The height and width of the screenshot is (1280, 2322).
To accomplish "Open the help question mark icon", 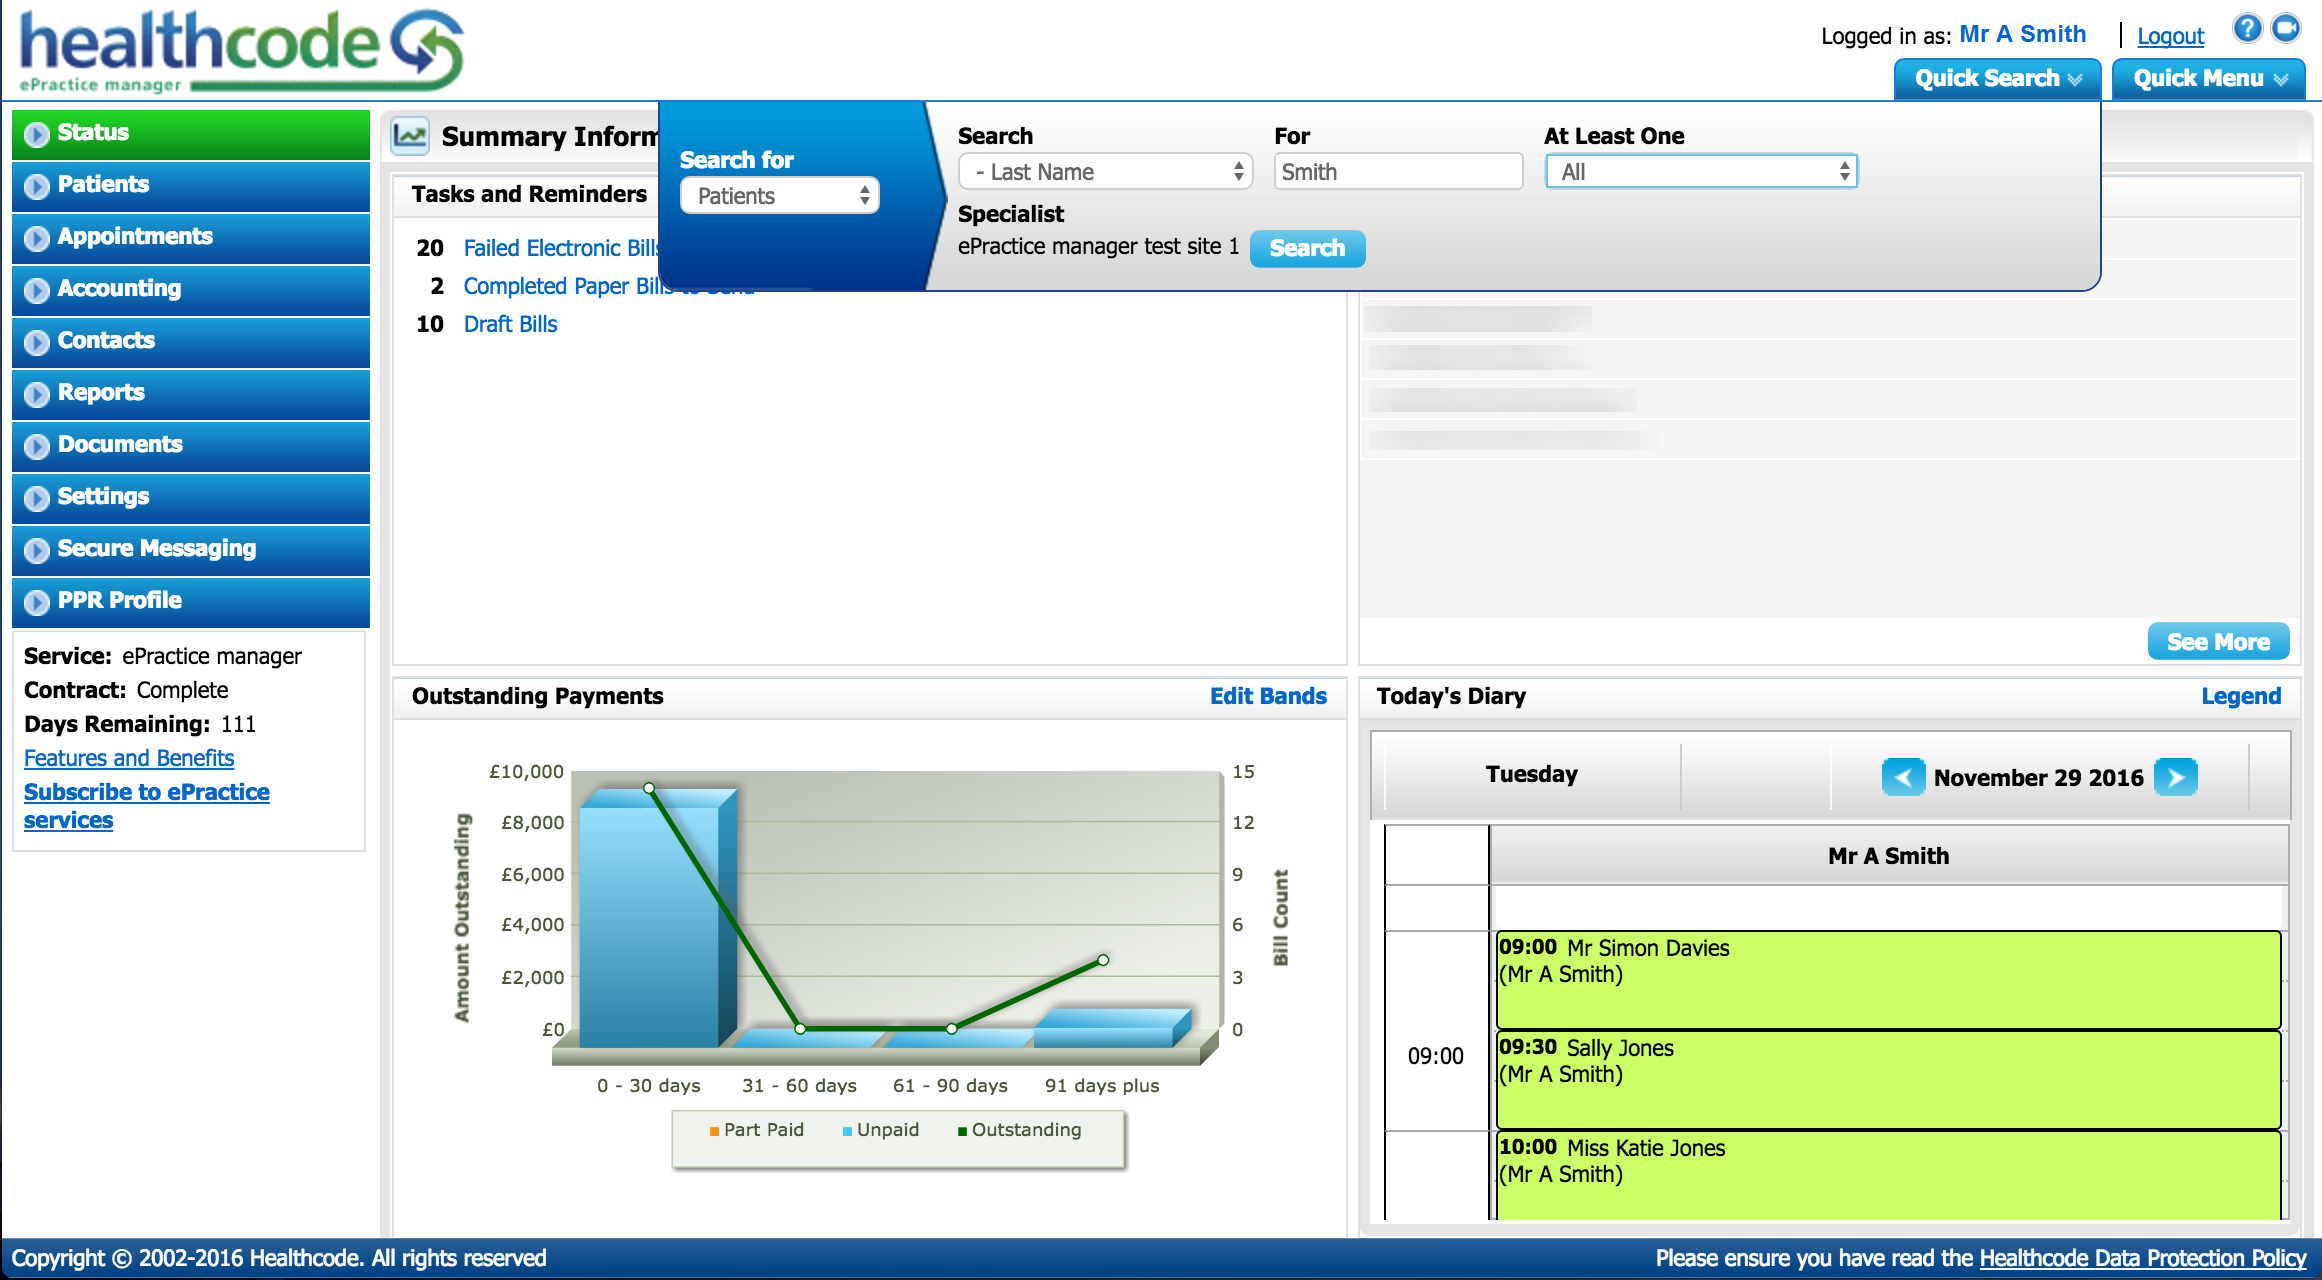I will coord(2247,28).
